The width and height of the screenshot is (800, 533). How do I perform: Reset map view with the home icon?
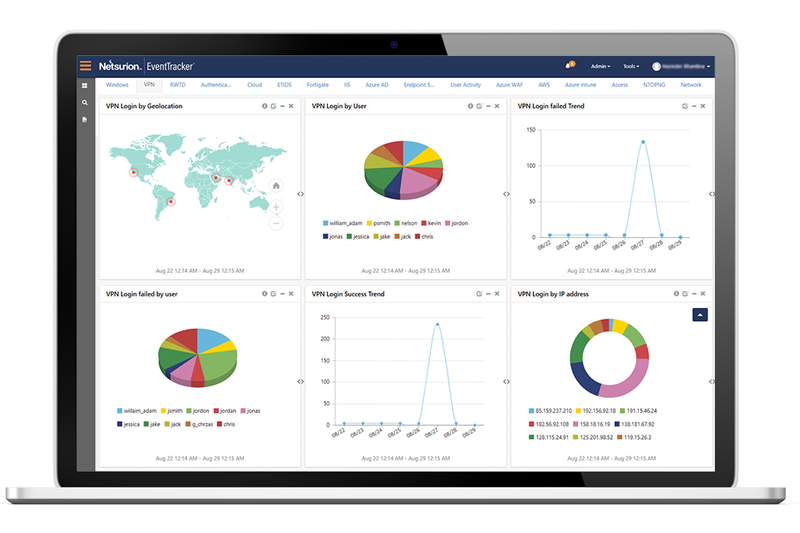point(276,186)
